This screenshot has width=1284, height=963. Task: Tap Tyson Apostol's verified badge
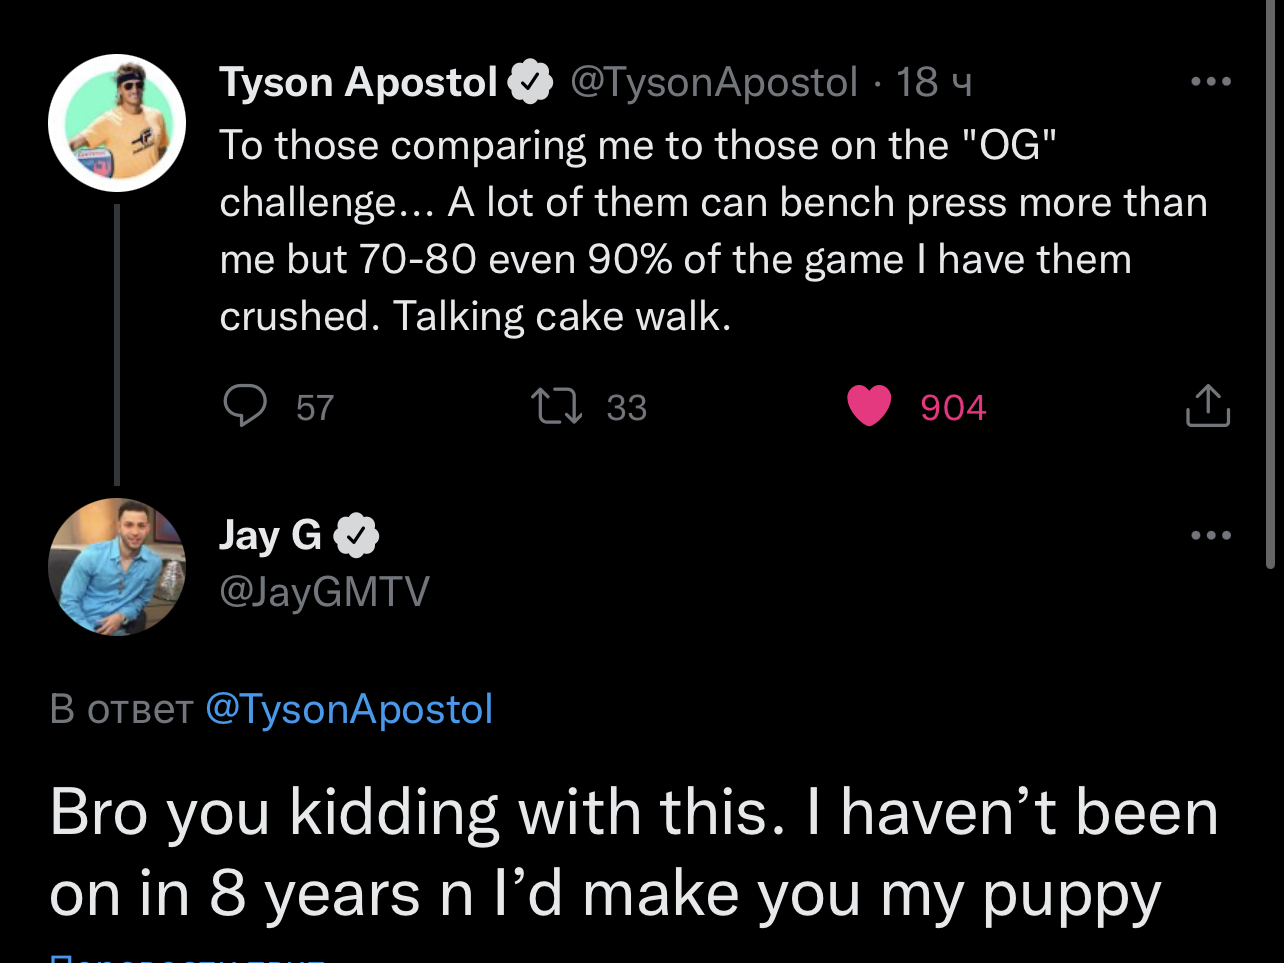tap(531, 82)
